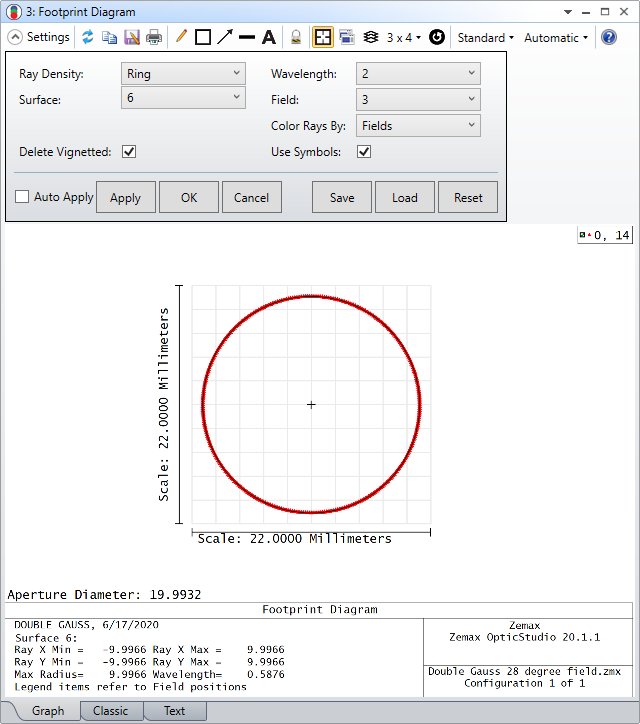Click the center cross of the footprint plot

click(311, 404)
